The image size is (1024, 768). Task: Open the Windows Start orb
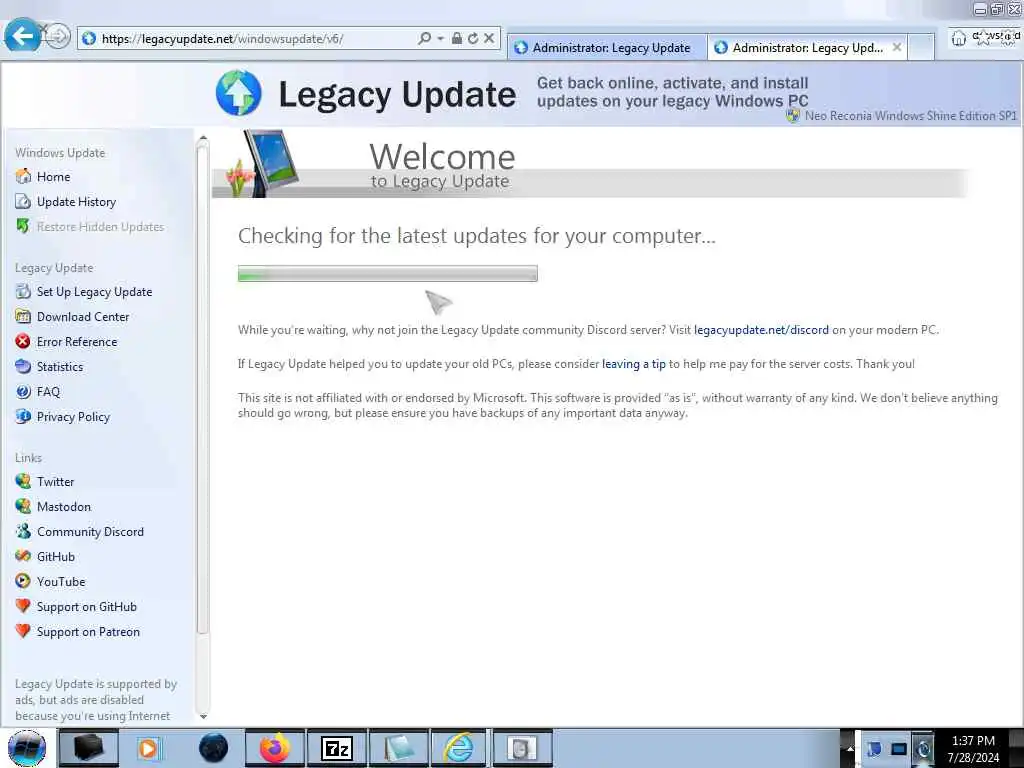click(x=27, y=748)
